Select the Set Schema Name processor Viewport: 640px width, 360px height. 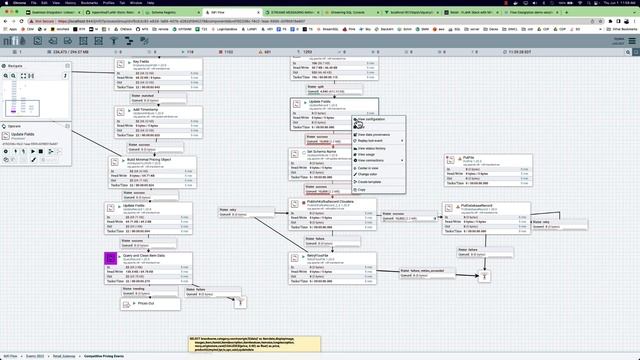point(320,164)
